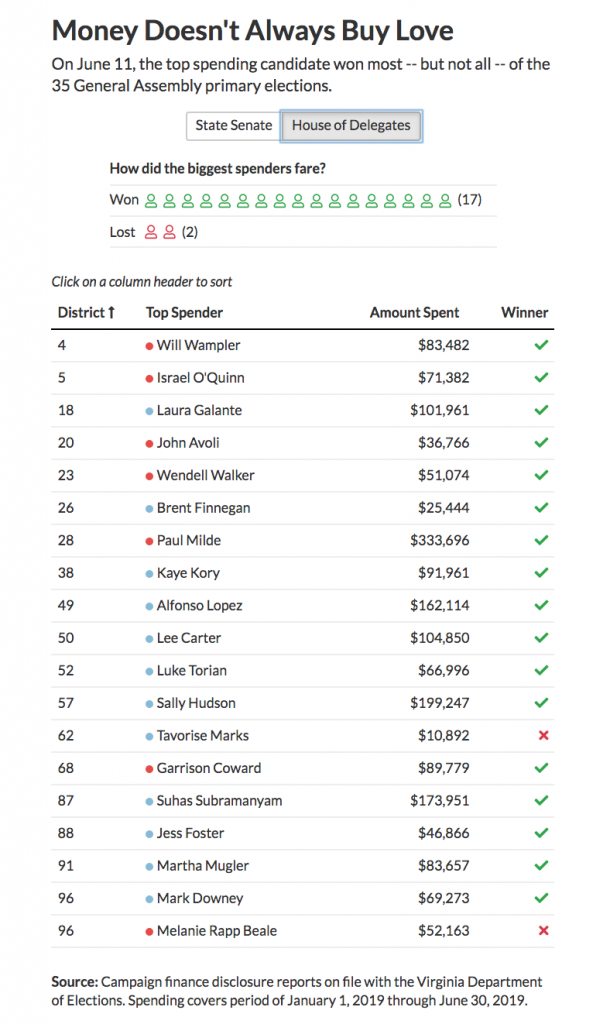Sort table by Top Spender header

pyautogui.click(x=184, y=312)
